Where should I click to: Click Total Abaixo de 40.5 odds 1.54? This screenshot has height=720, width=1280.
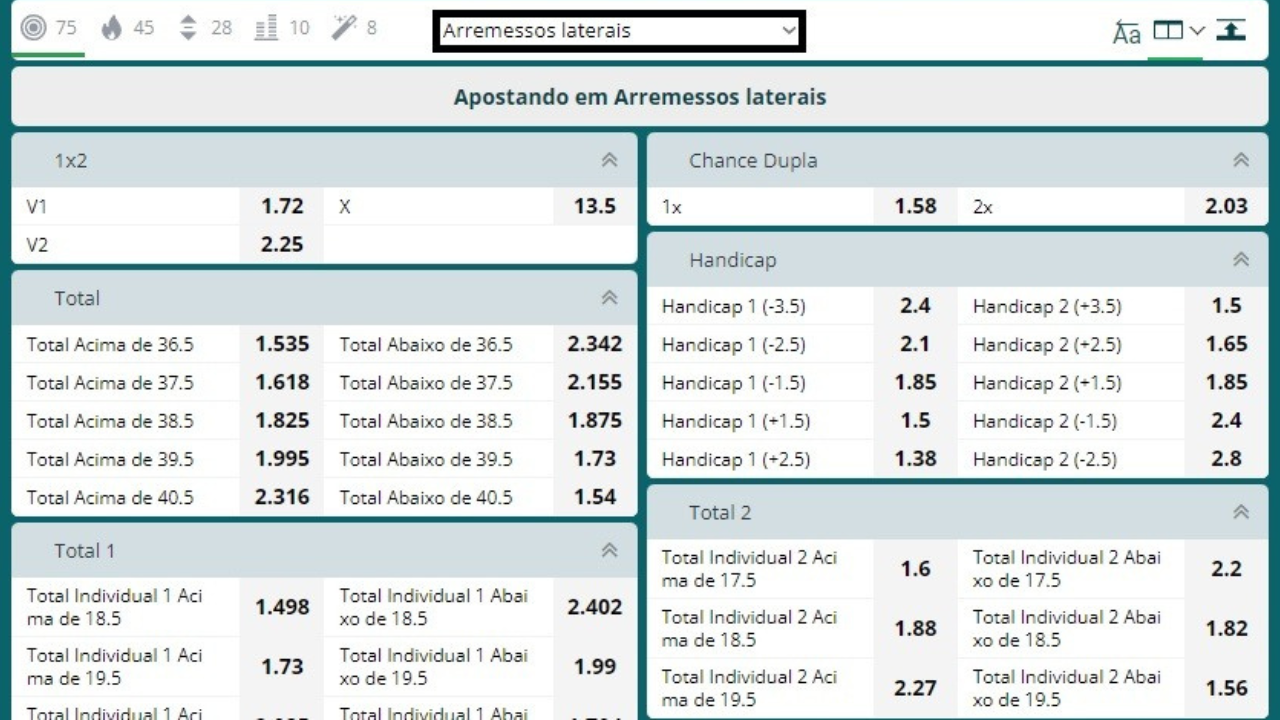[595, 496]
